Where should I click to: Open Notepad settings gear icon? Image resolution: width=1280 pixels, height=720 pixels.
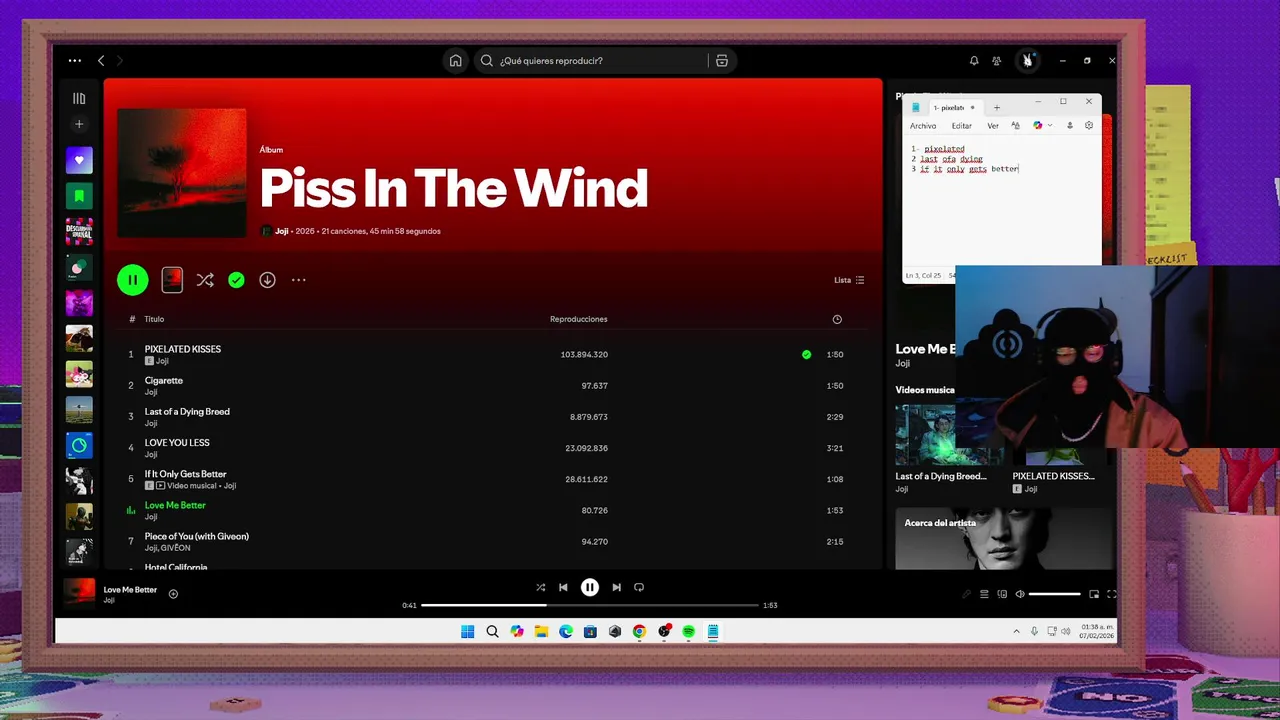(x=1089, y=126)
